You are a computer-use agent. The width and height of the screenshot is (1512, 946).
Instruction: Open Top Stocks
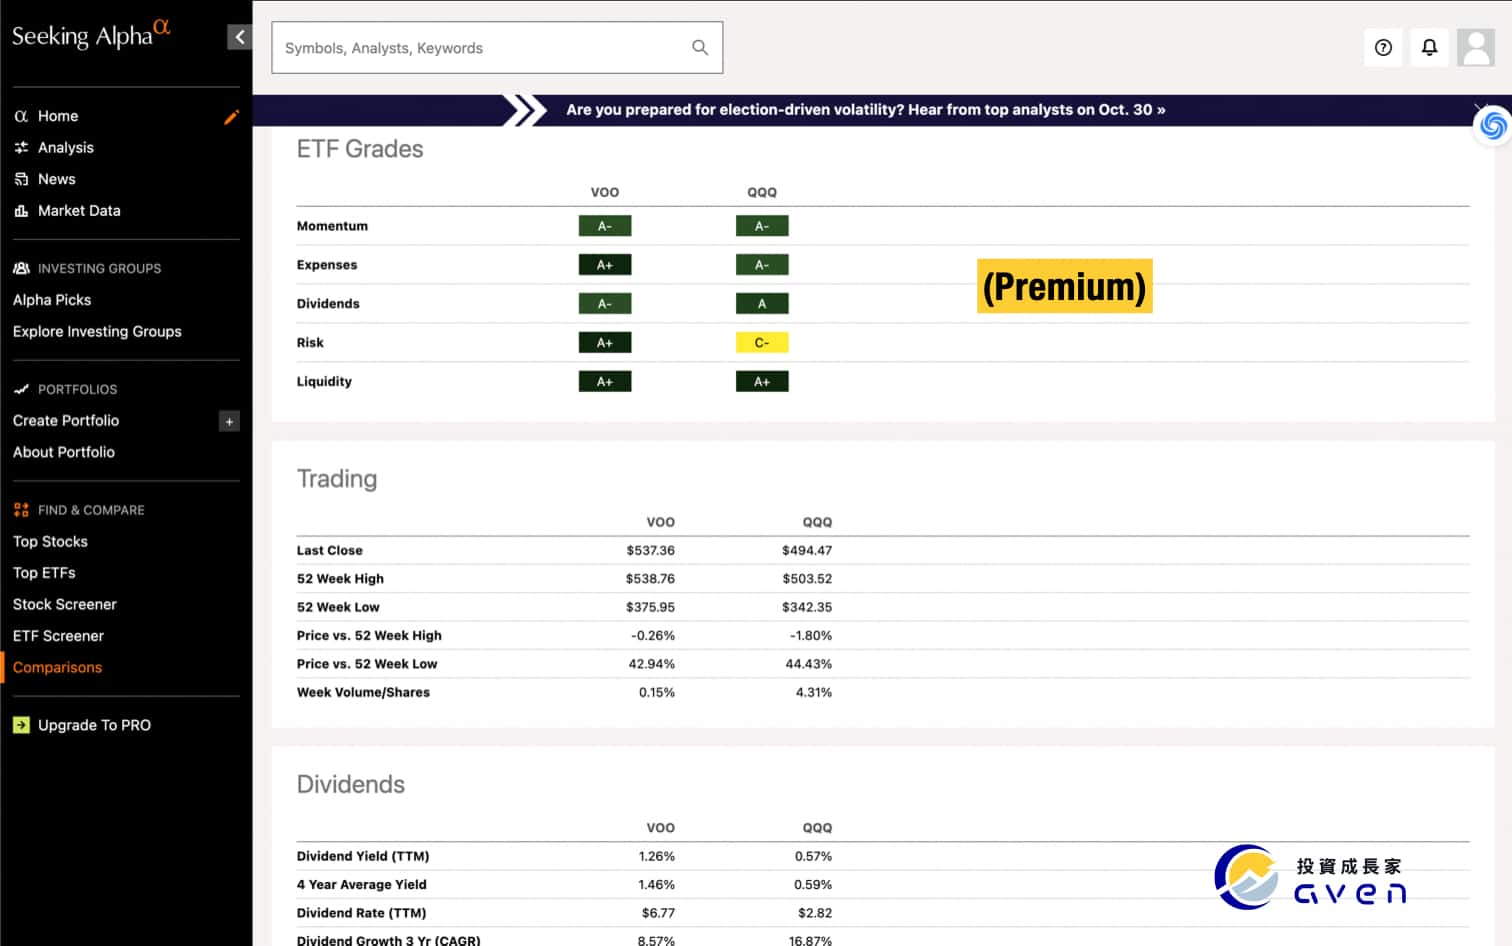pos(50,541)
